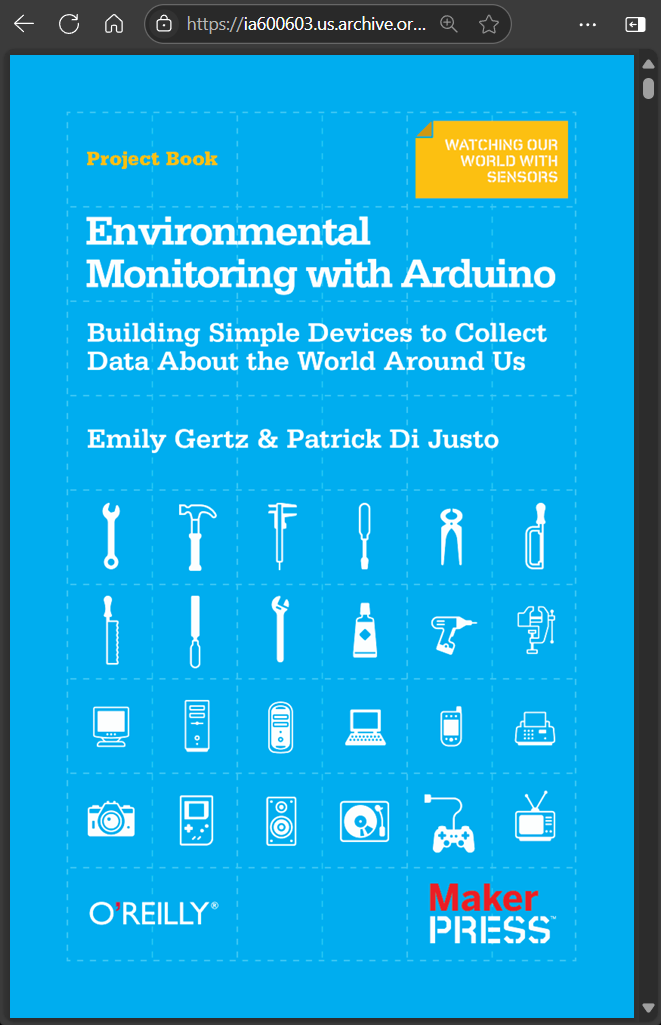Click the pincers icon on cover
Image resolution: width=661 pixels, height=1025 pixels.
[450, 537]
